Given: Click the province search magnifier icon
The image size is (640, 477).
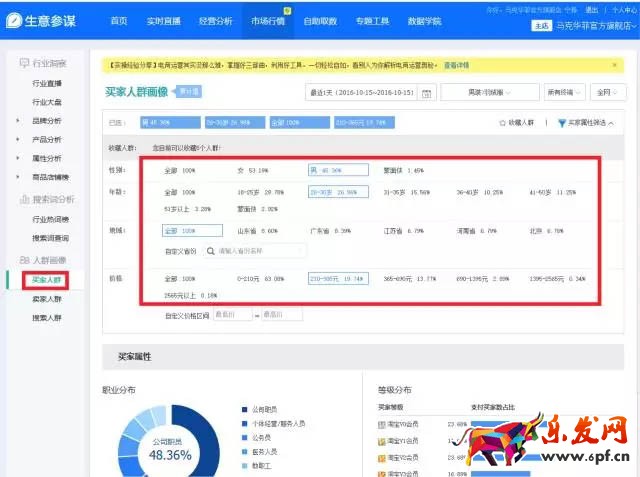Looking at the screenshot, I should click(211, 251).
